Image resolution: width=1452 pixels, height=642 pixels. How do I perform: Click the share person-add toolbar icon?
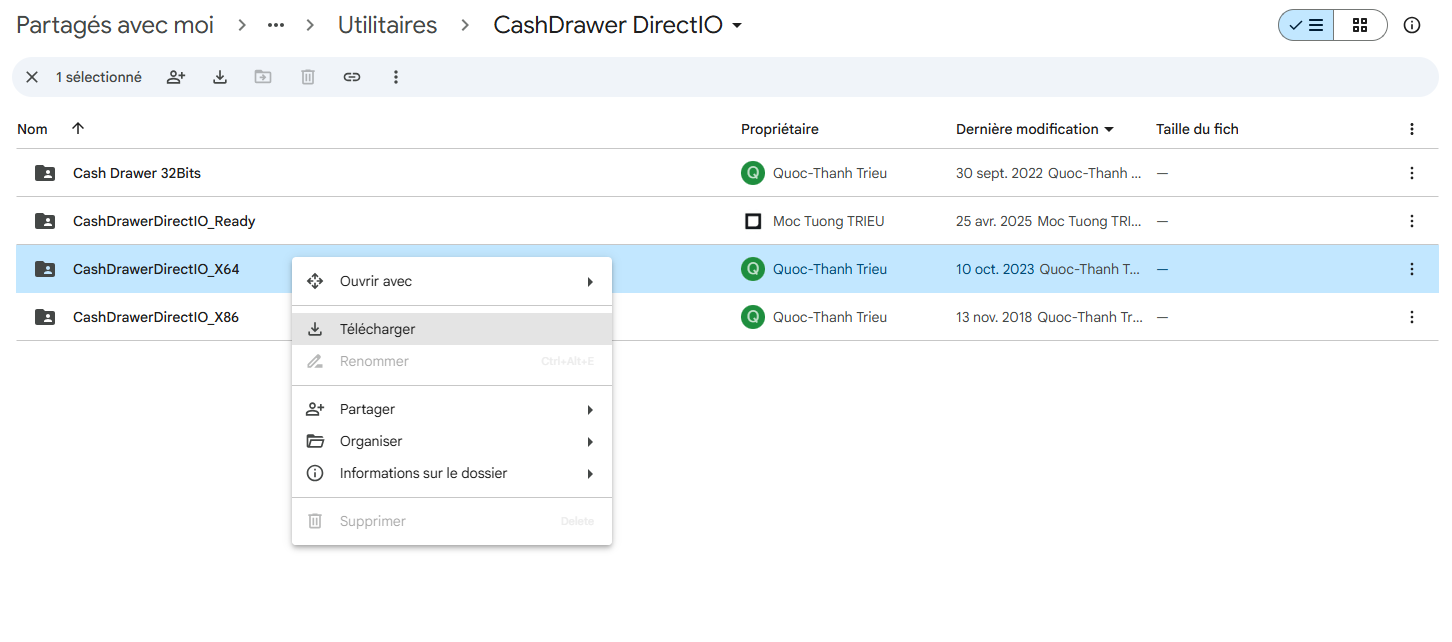click(176, 77)
